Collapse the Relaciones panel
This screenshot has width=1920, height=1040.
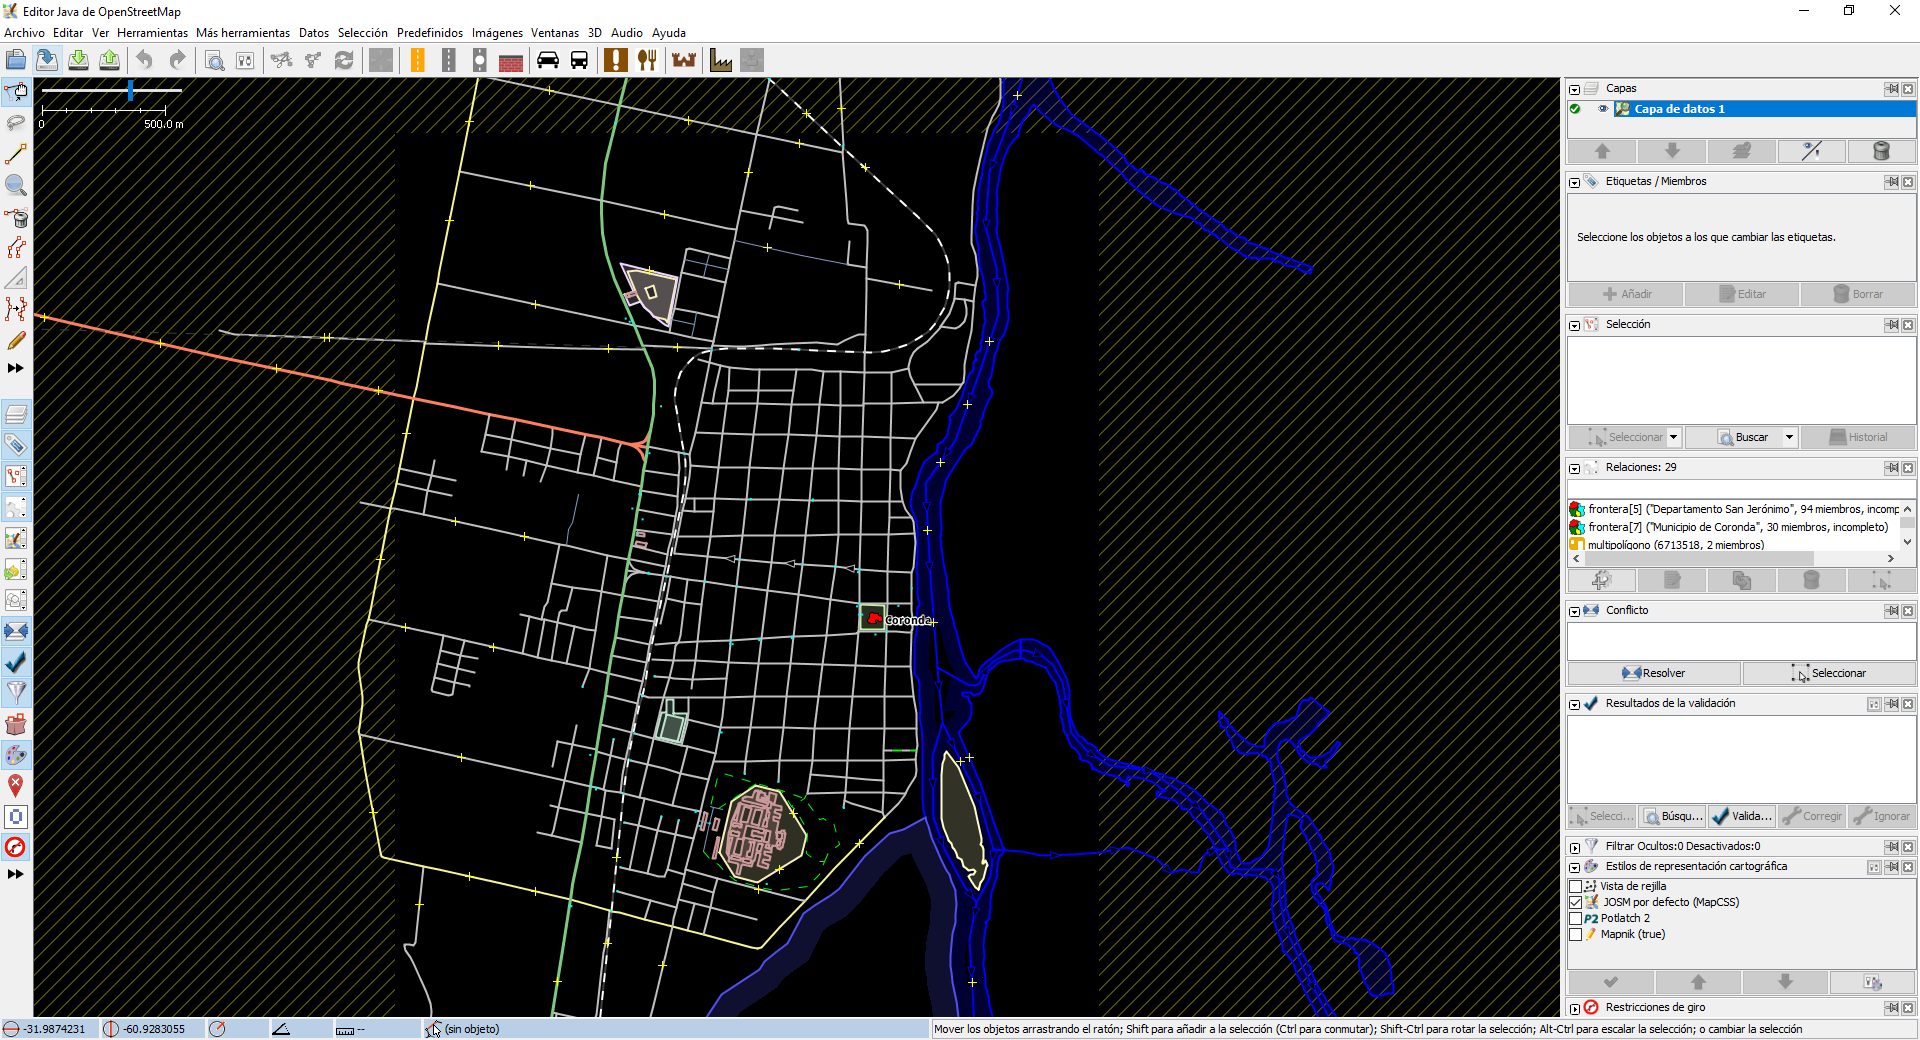click(x=1575, y=468)
